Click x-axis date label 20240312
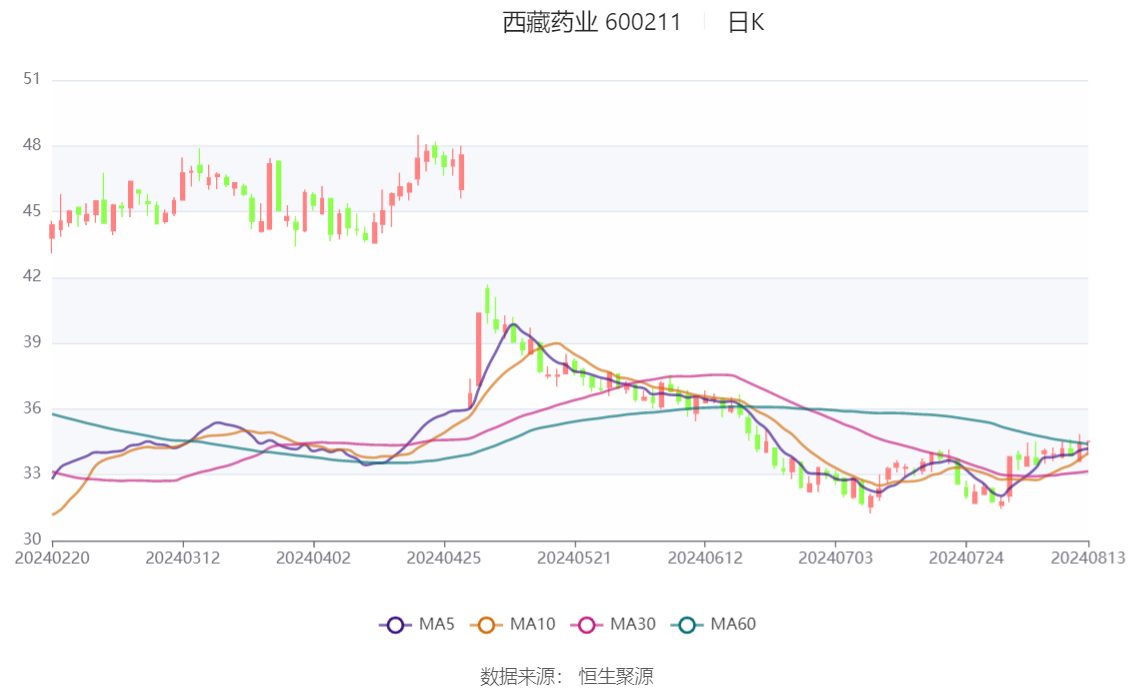This screenshot has width=1134, height=689. click(x=183, y=558)
